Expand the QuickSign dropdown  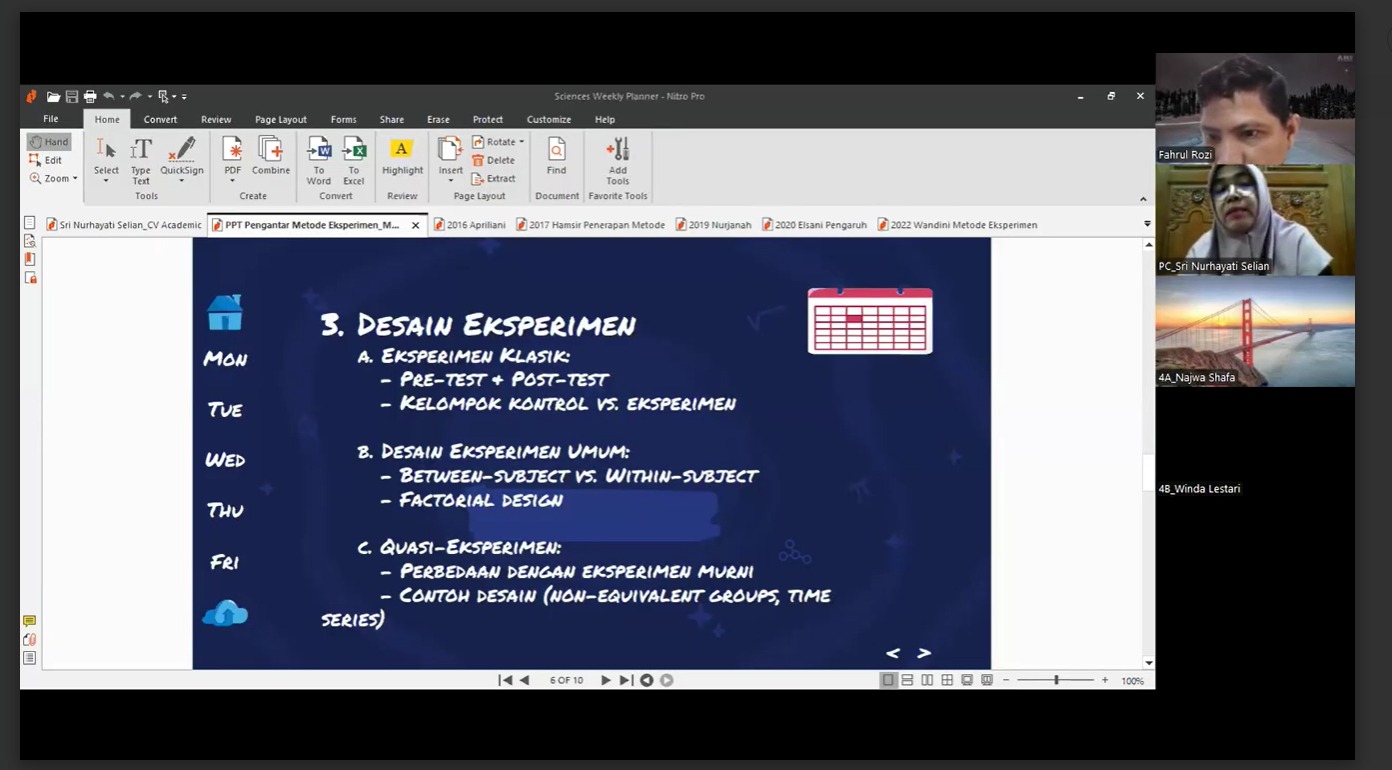(x=181, y=181)
